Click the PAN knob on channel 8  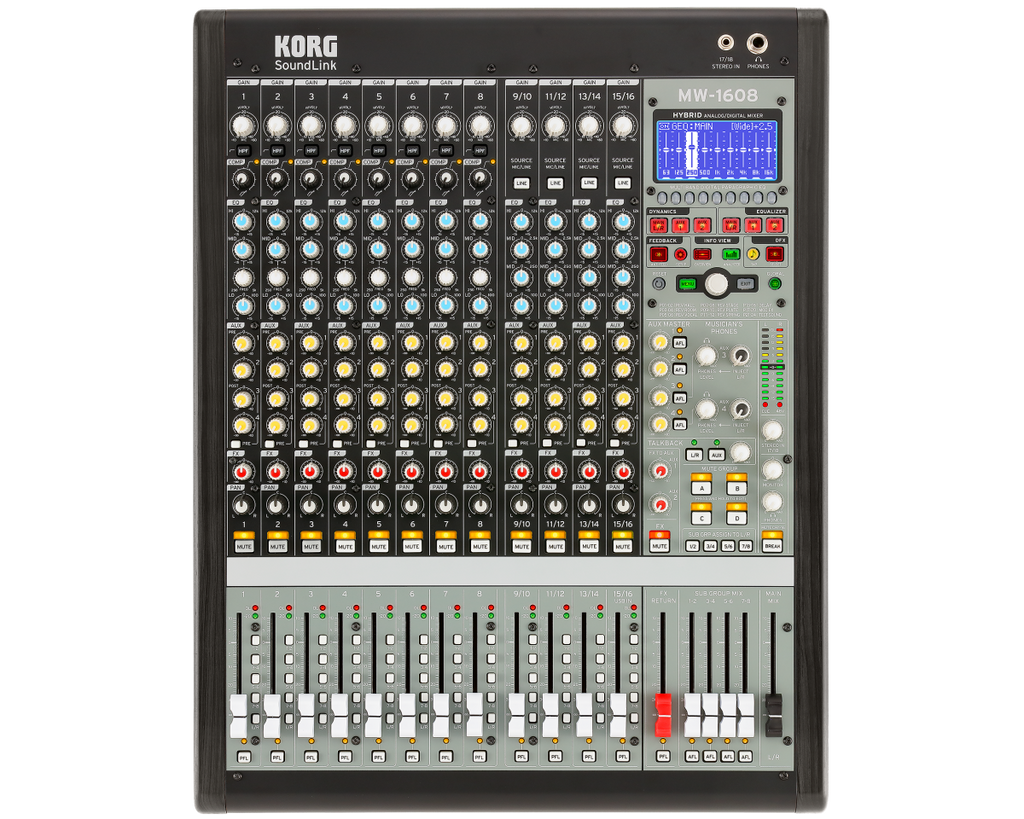click(480, 505)
